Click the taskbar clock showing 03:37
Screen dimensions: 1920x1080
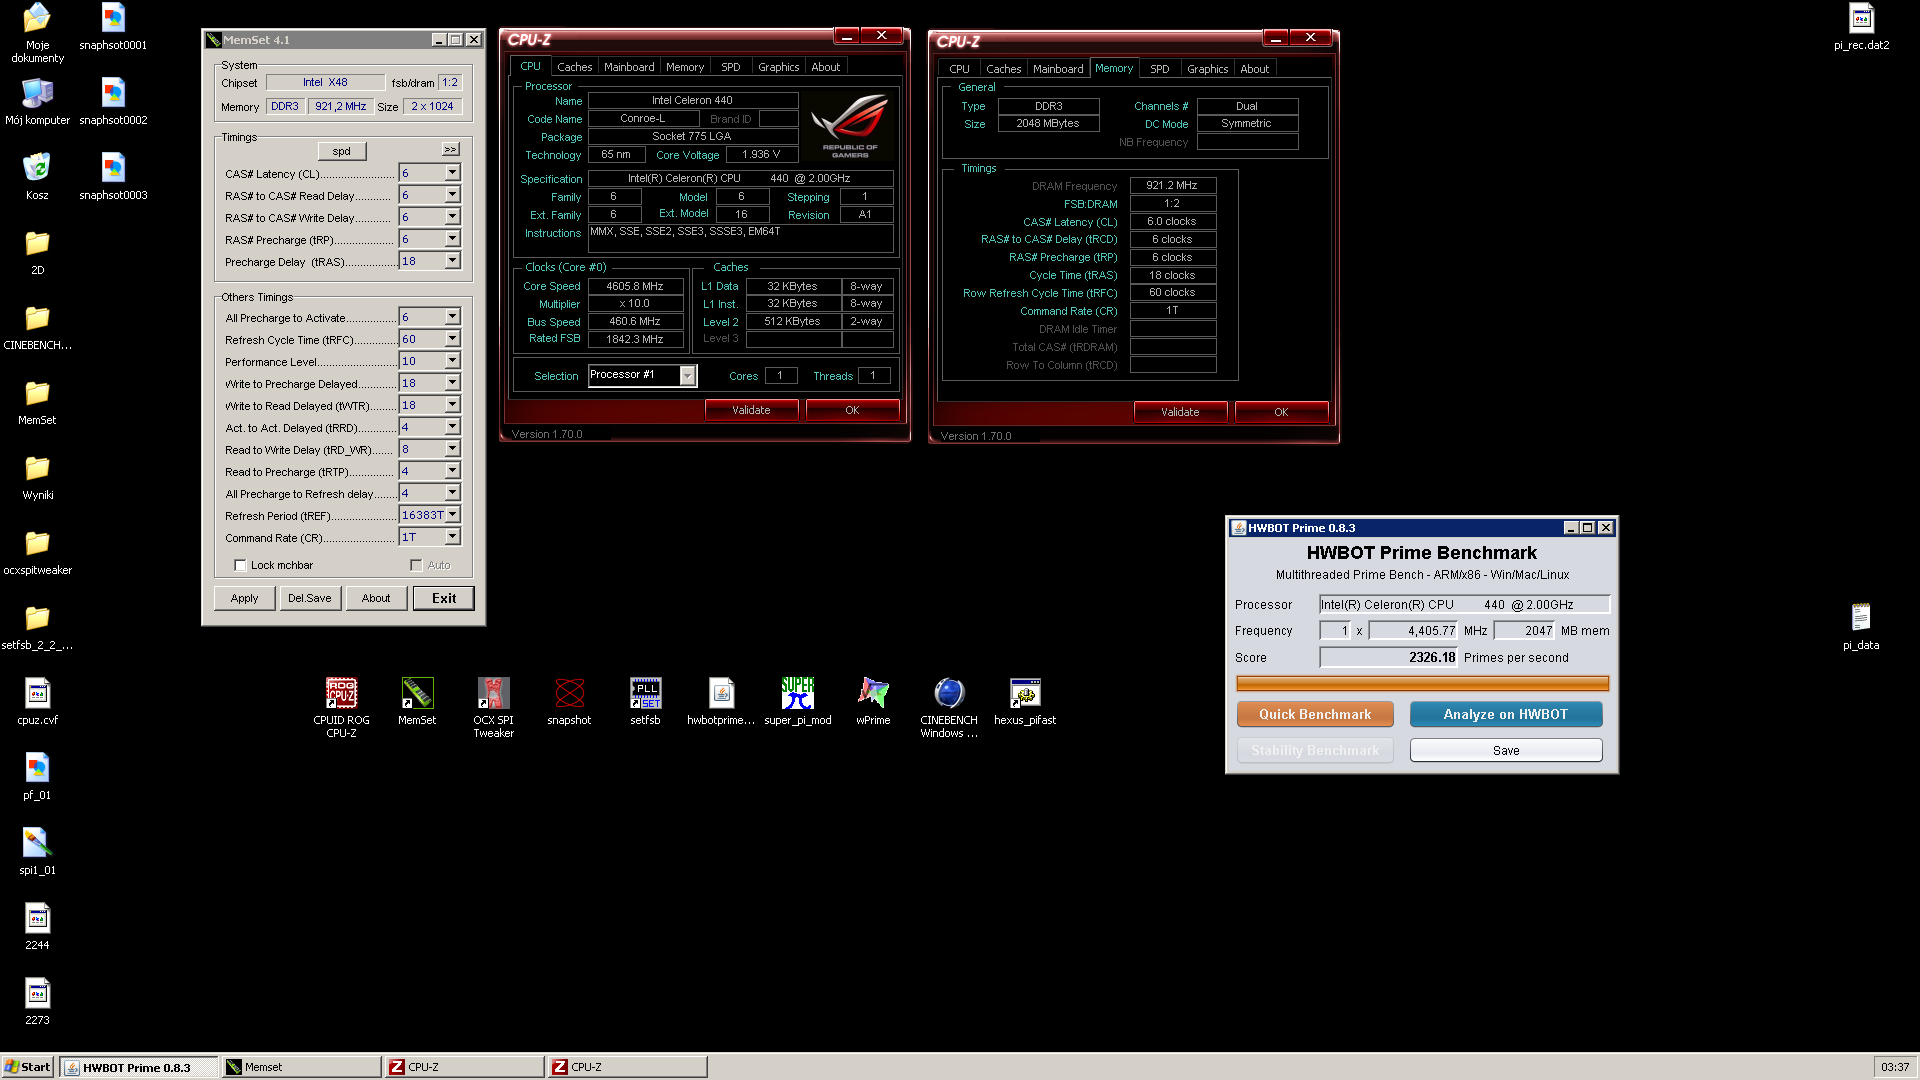coord(1894,1067)
